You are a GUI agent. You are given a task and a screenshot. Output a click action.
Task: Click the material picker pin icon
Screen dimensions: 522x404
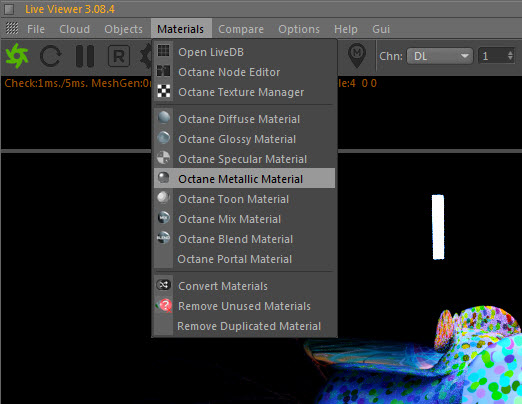coord(357,55)
